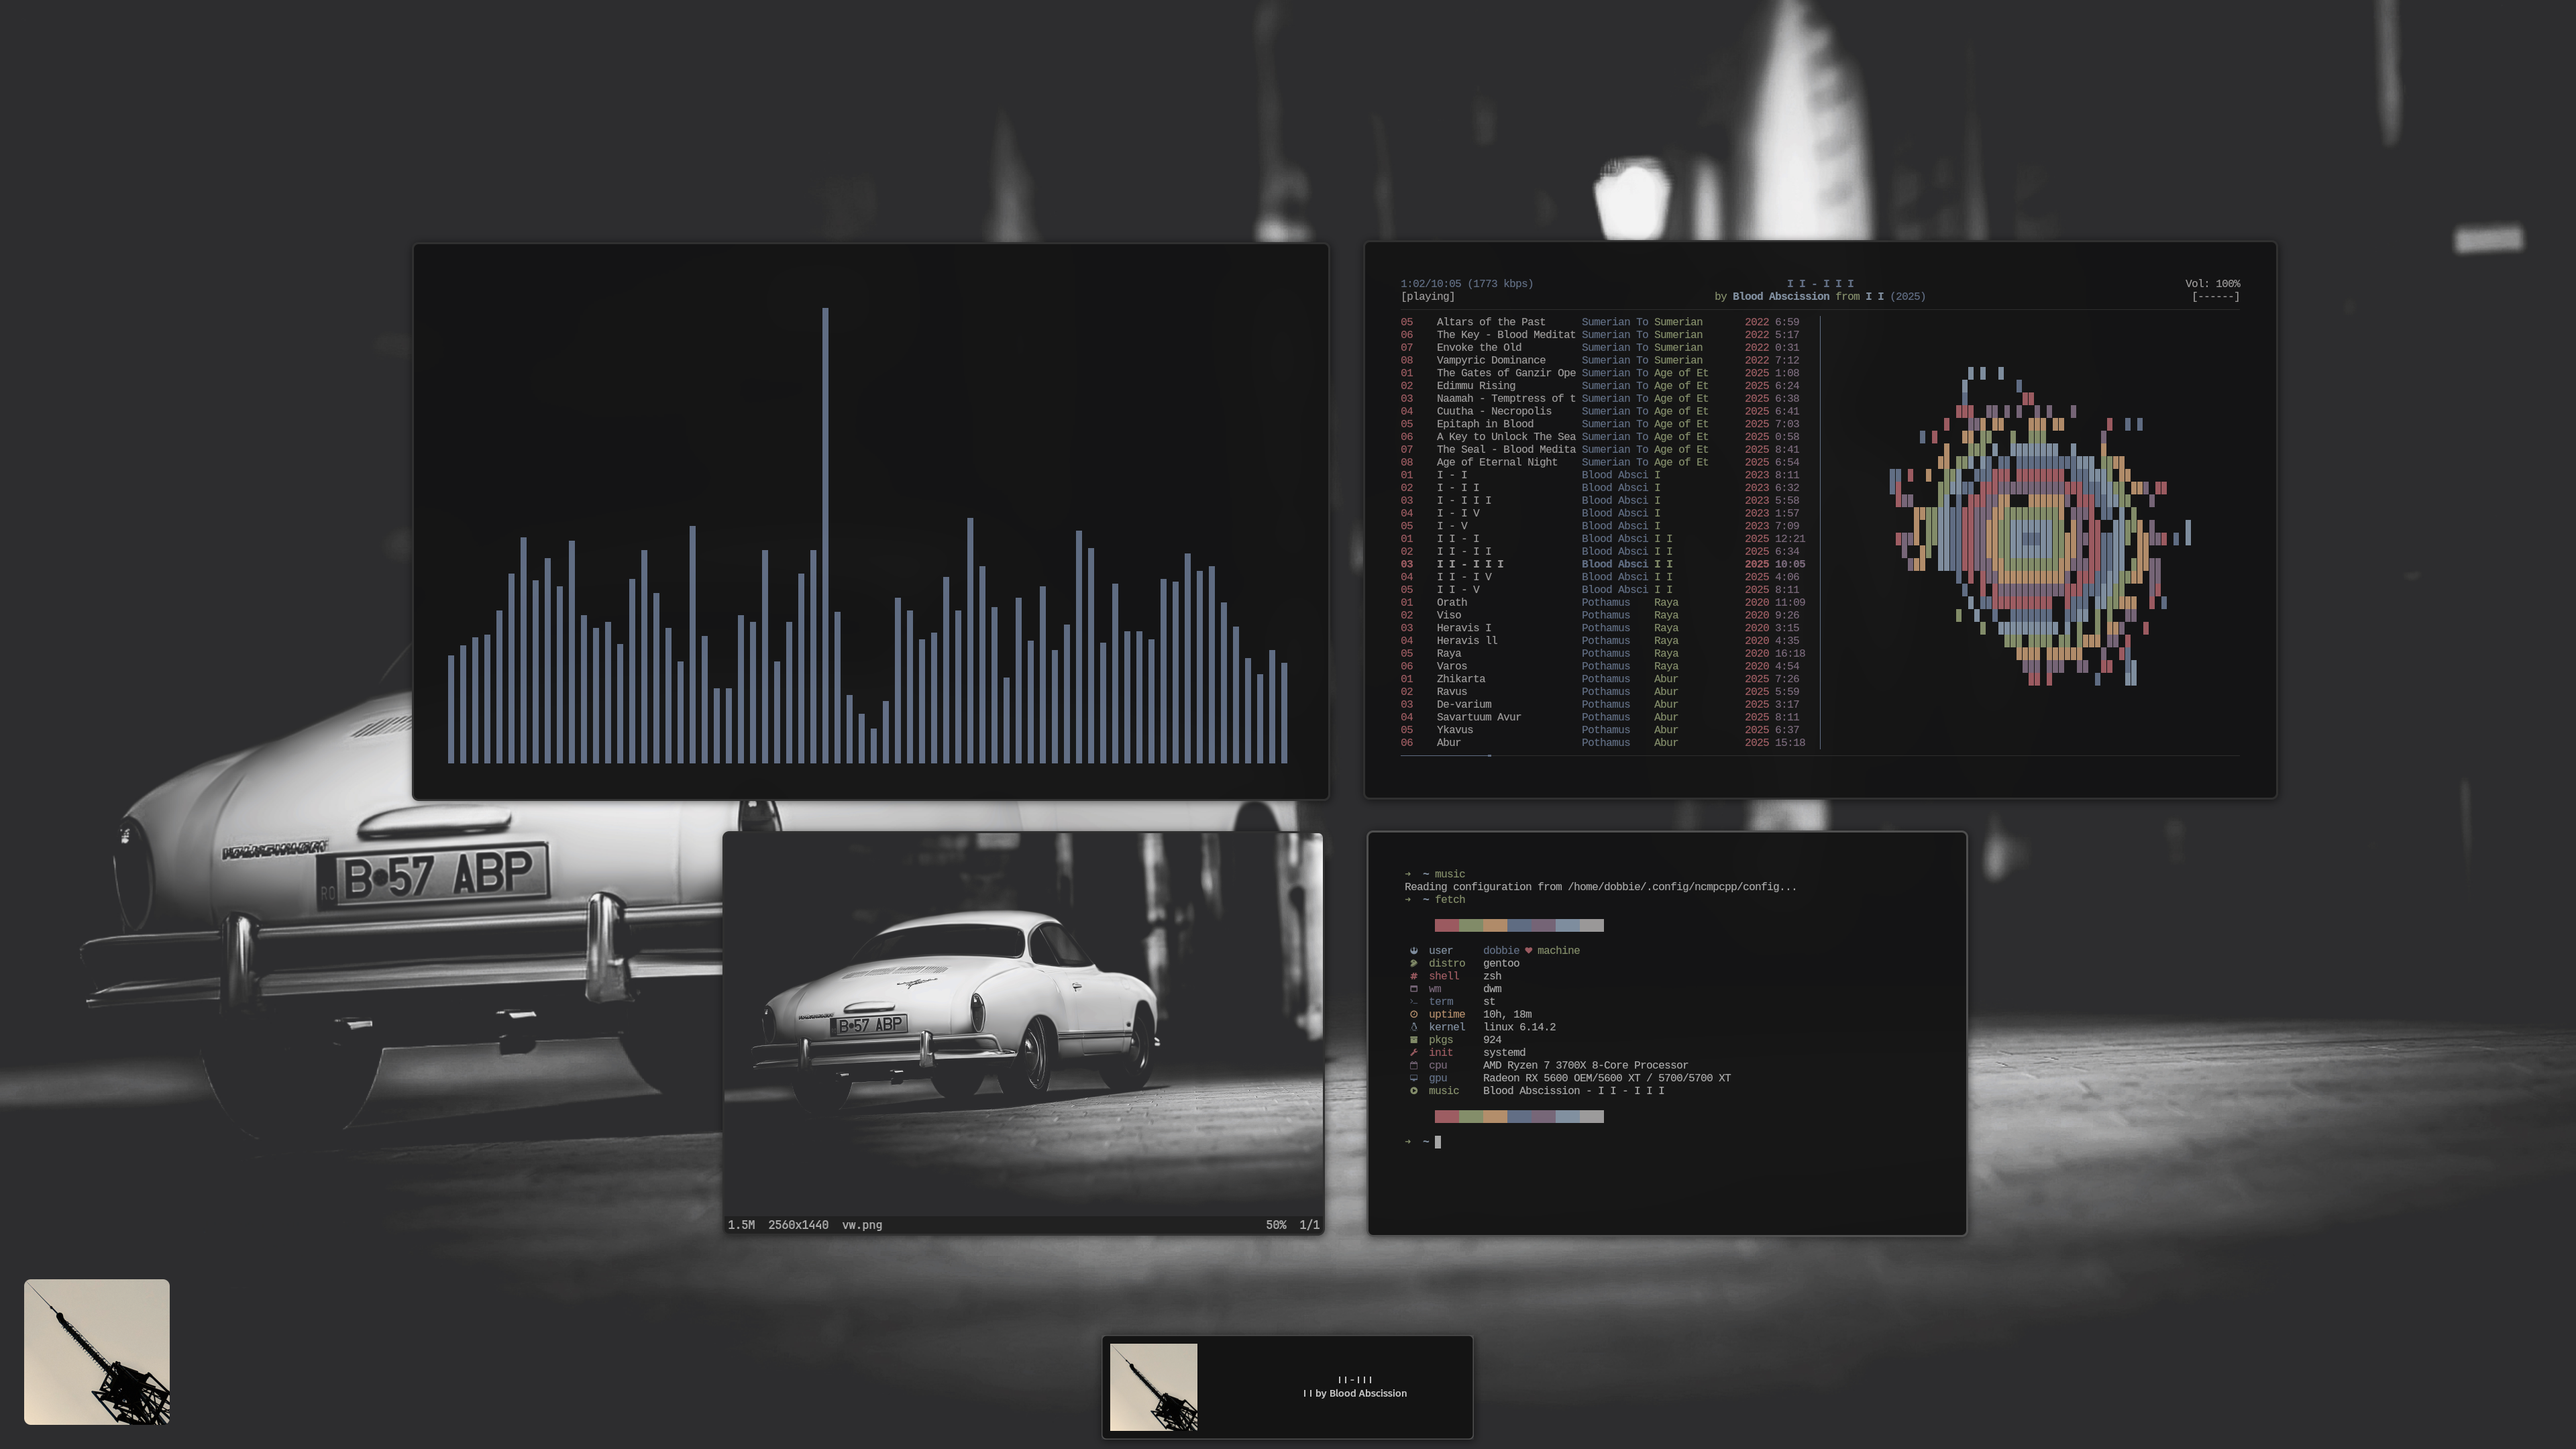Click the package box icon beside pkgs
The width and height of the screenshot is (2576, 1449).
tap(1413, 1040)
